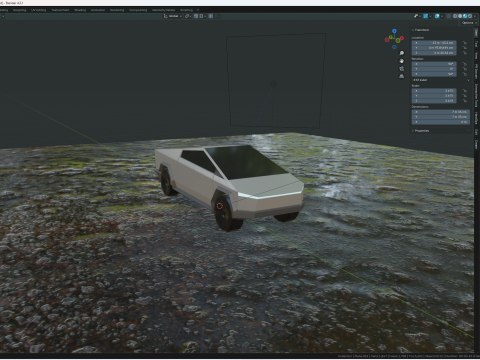Viewport: 480px width, 360px height.
Task: Open the Rendering workspace tab
Action: point(117,10)
